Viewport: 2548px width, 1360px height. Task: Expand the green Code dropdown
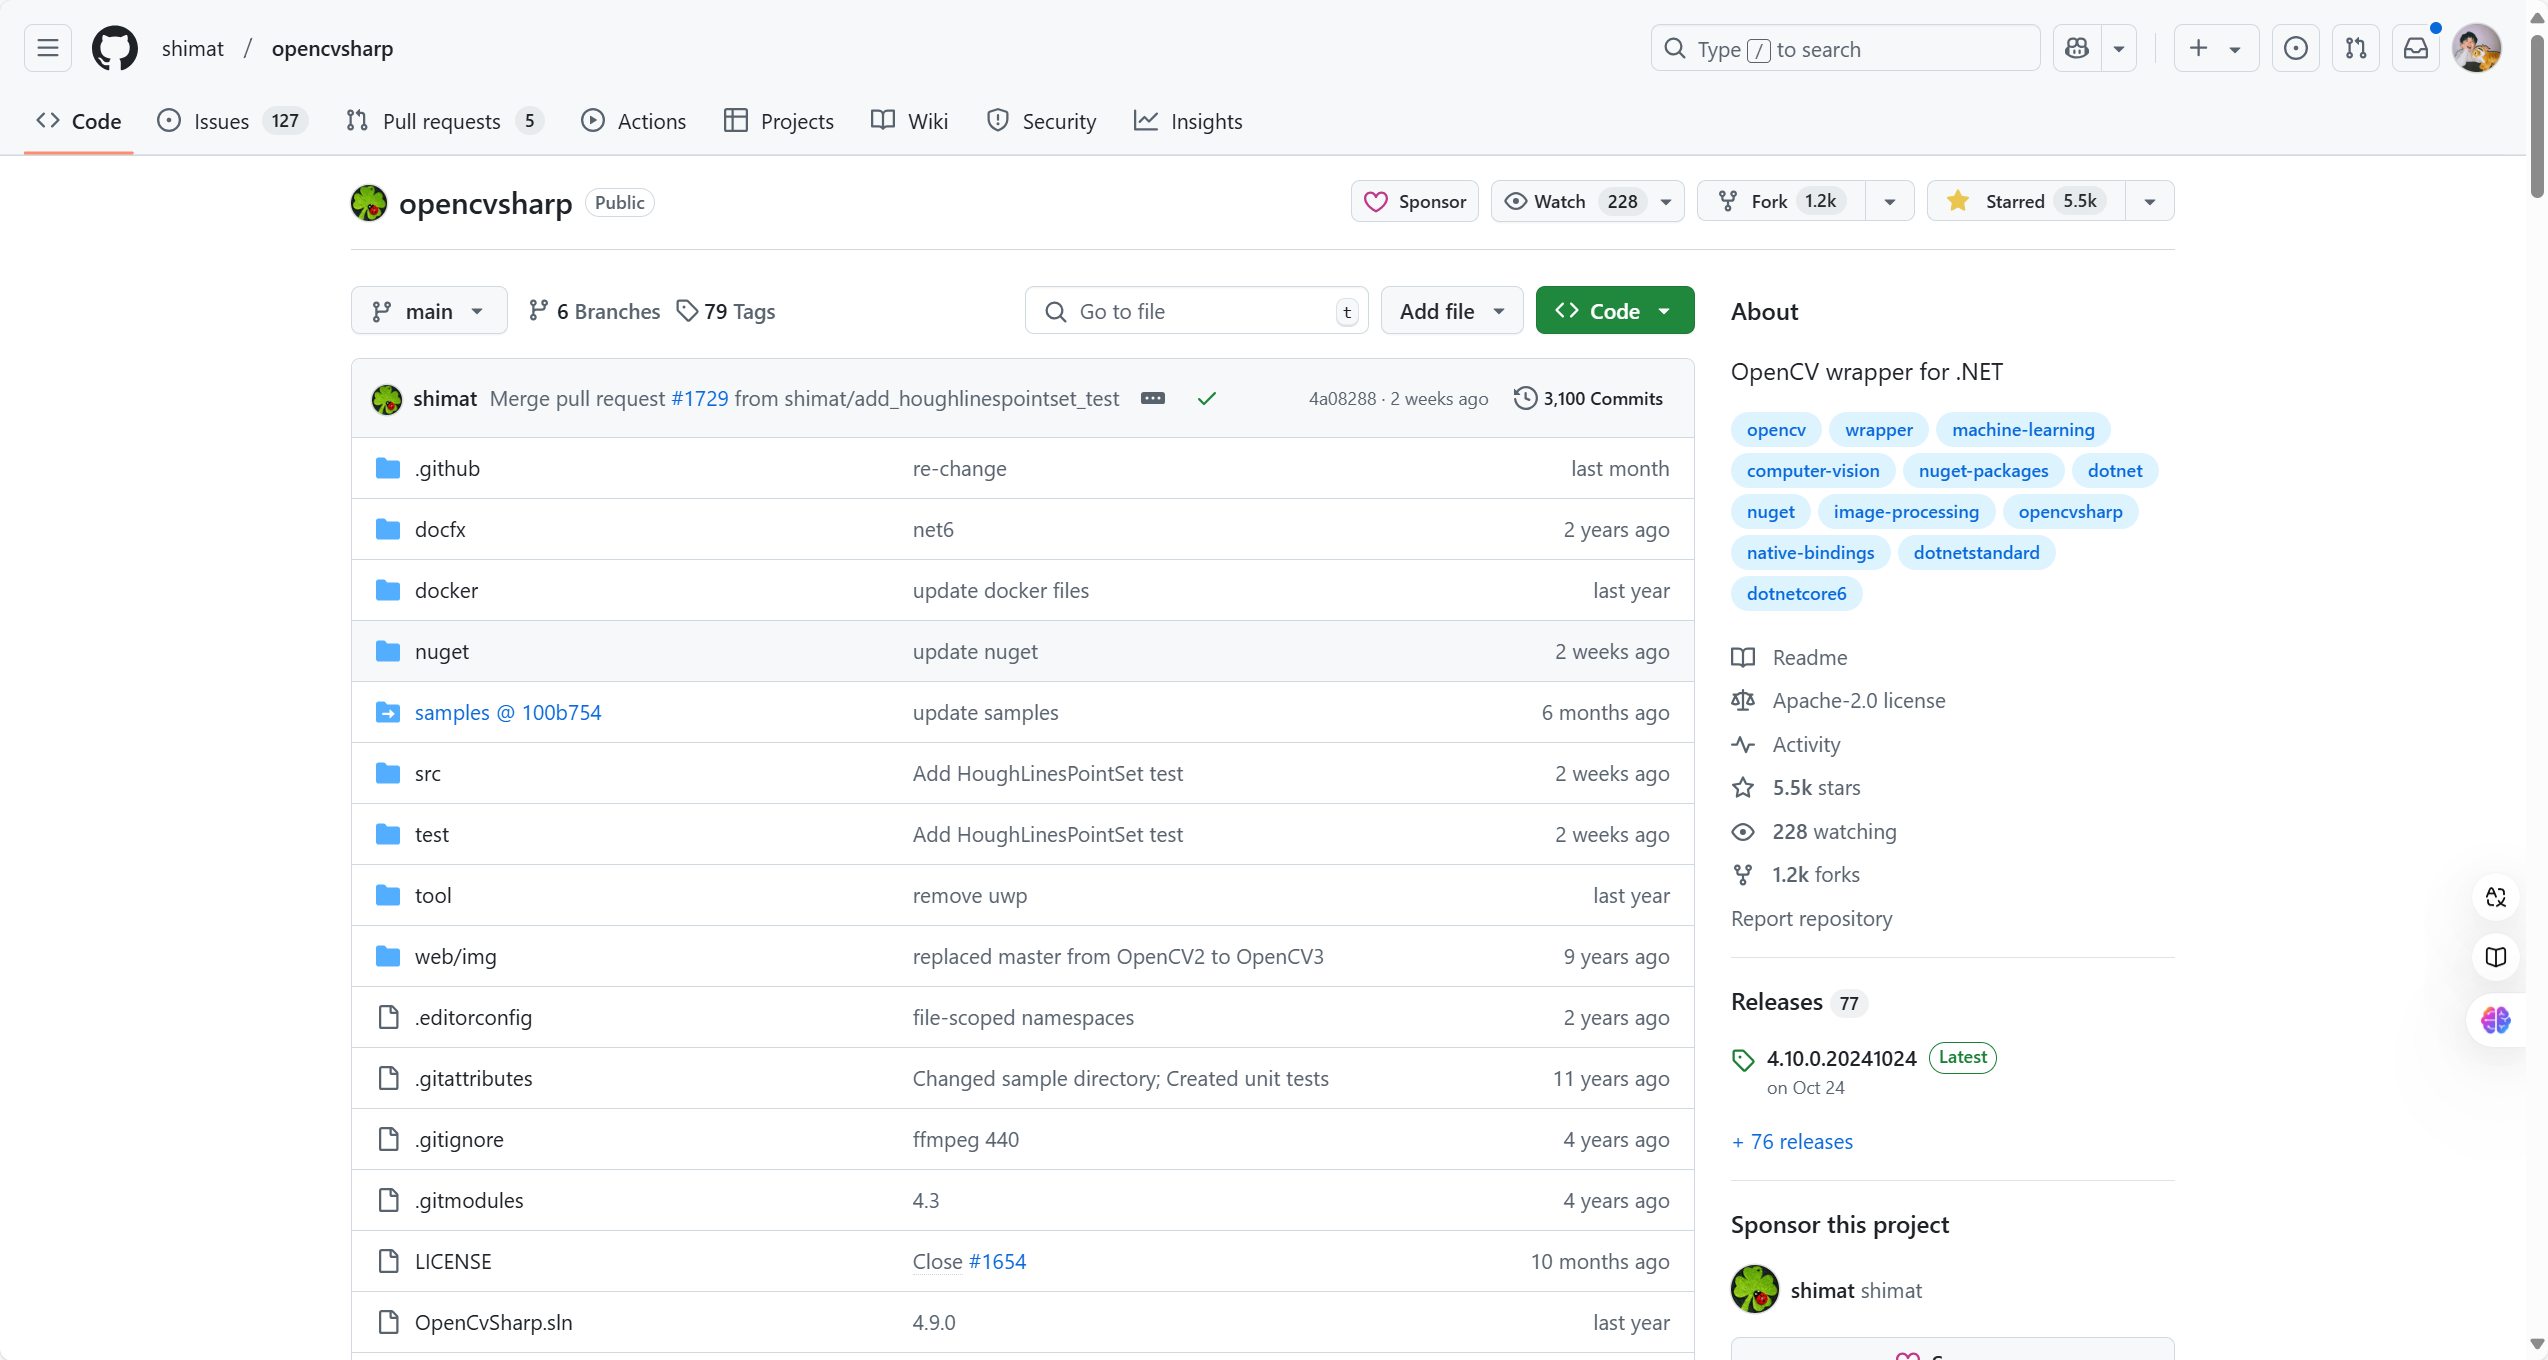[x=1615, y=311]
